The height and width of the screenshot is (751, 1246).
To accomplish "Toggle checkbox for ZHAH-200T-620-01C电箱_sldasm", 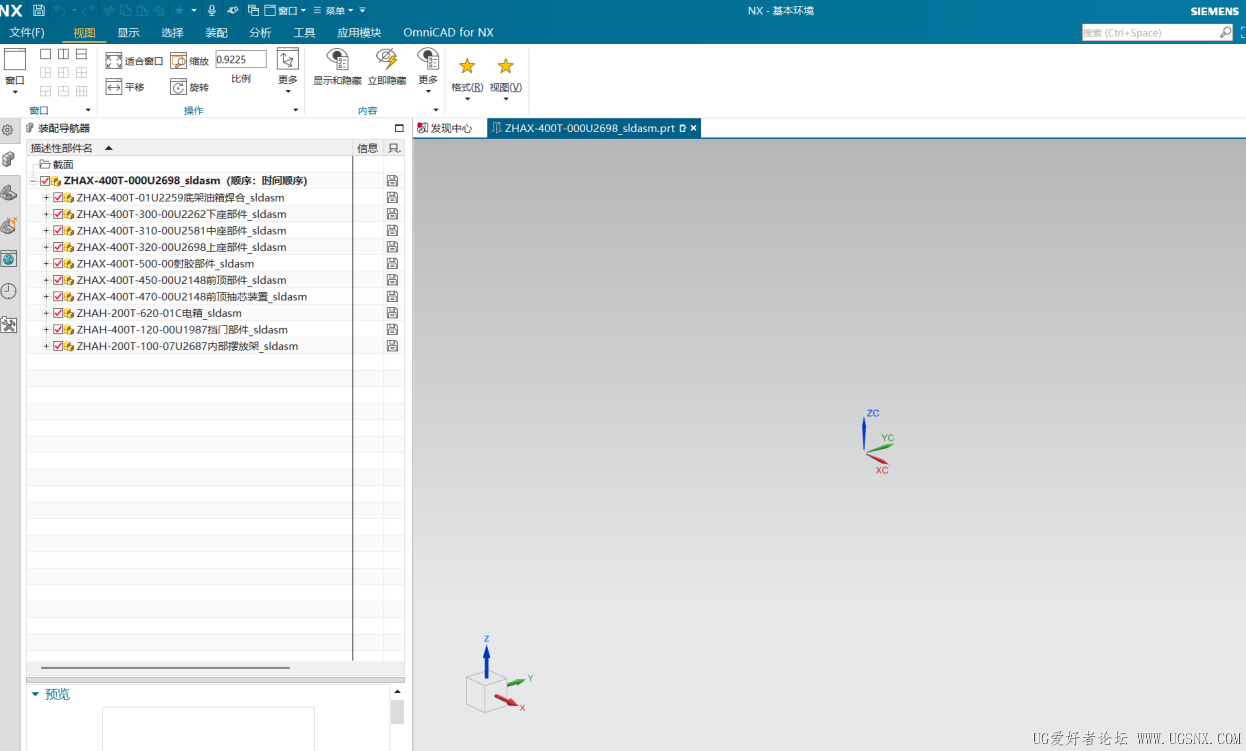I will pos(58,313).
